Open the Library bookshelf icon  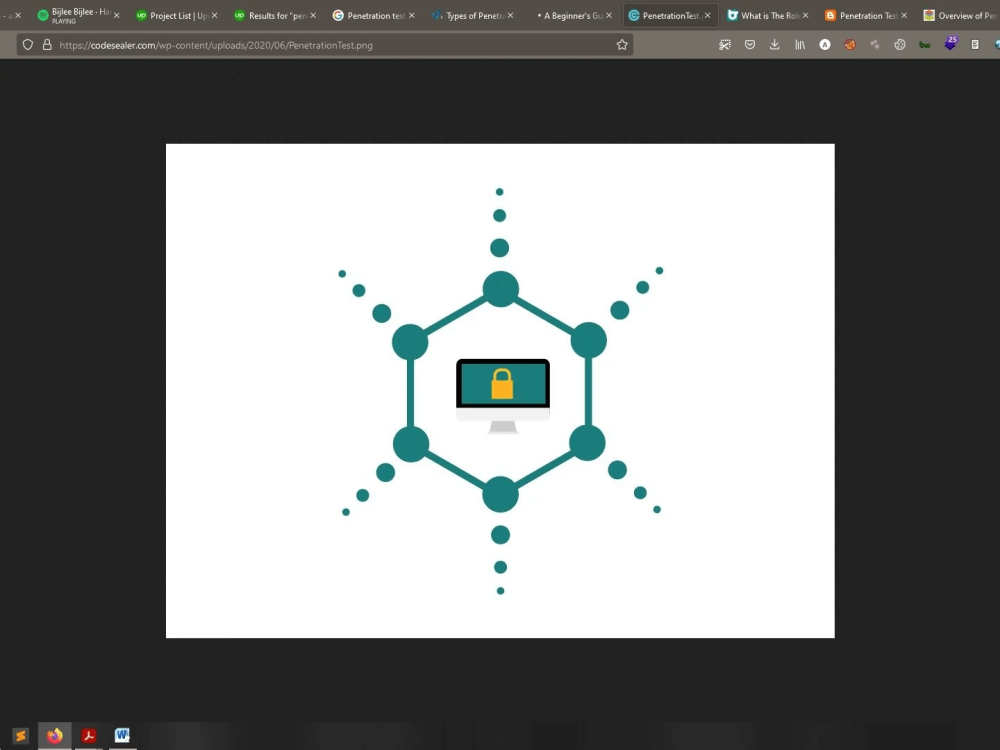[800, 45]
